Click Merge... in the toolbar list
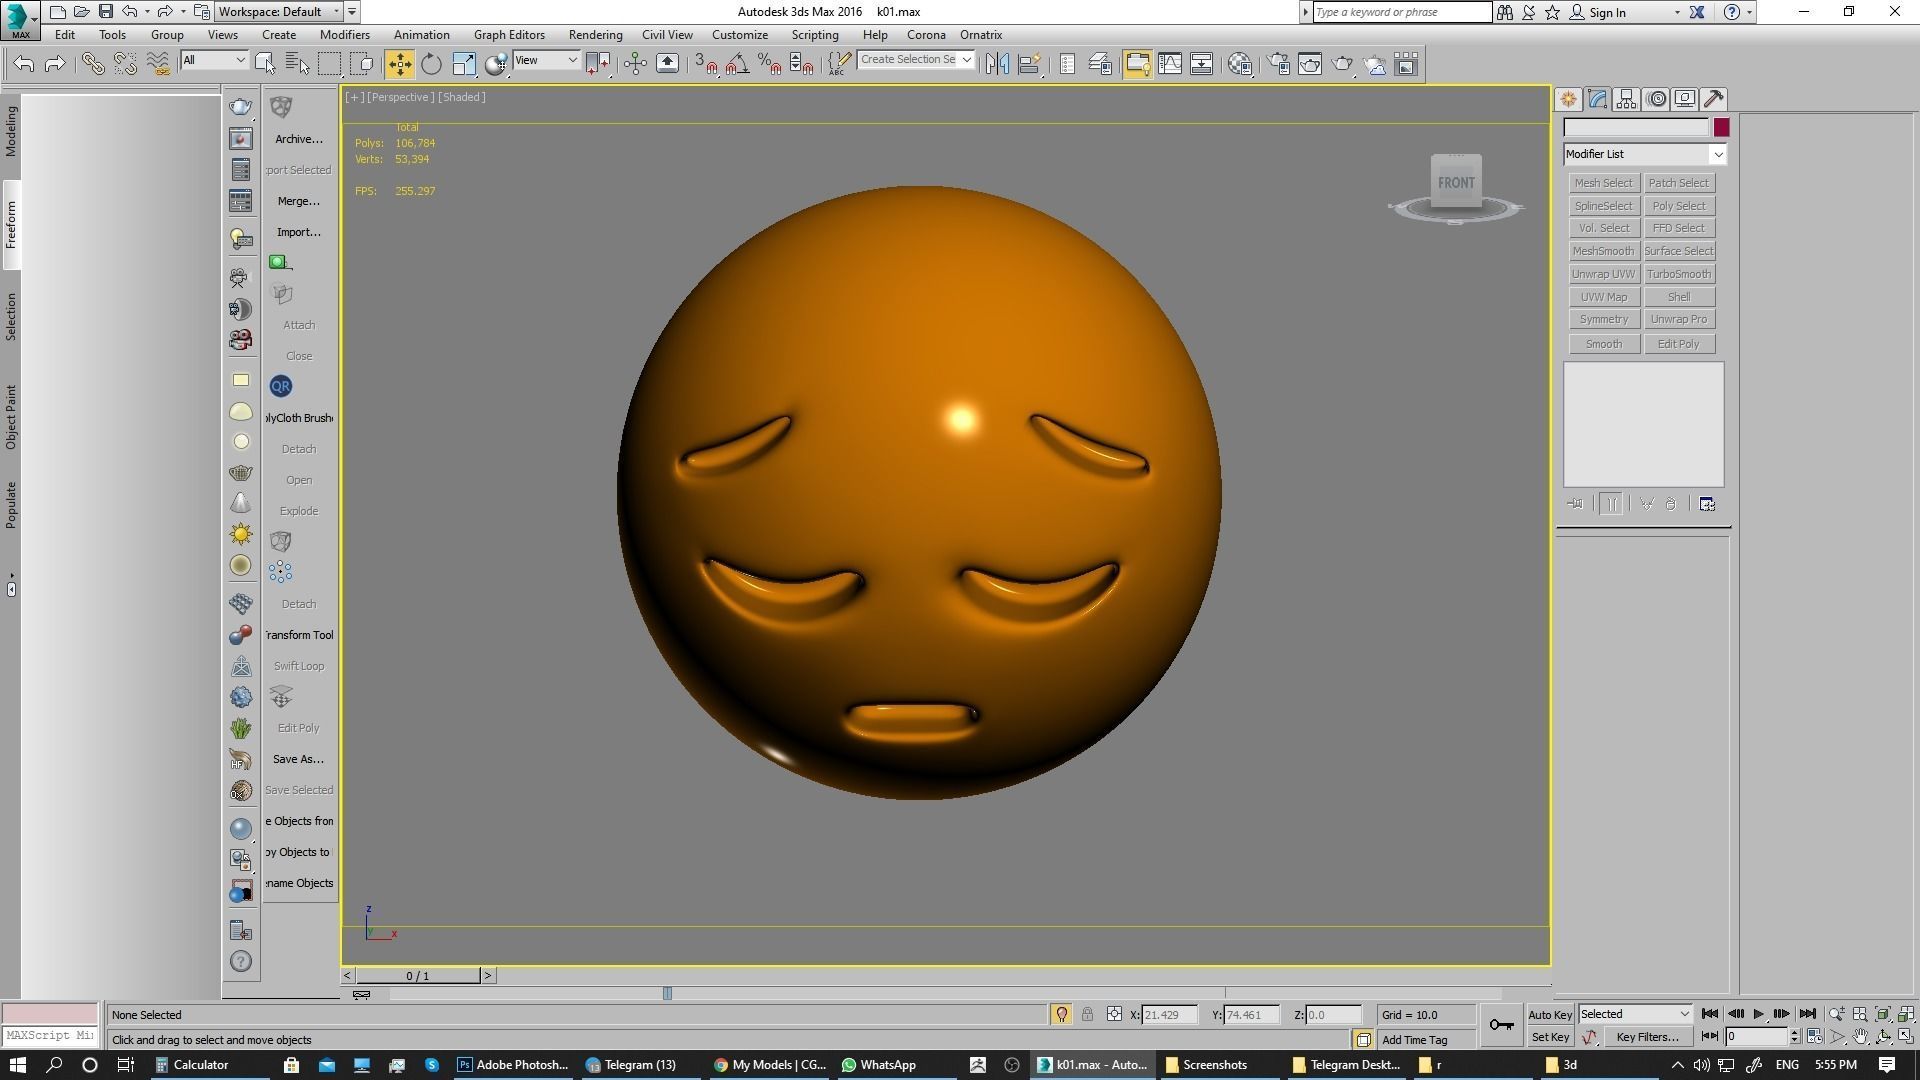The width and height of the screenshot is (1920, 1080). pyautogui.click(x=298, y=201)
